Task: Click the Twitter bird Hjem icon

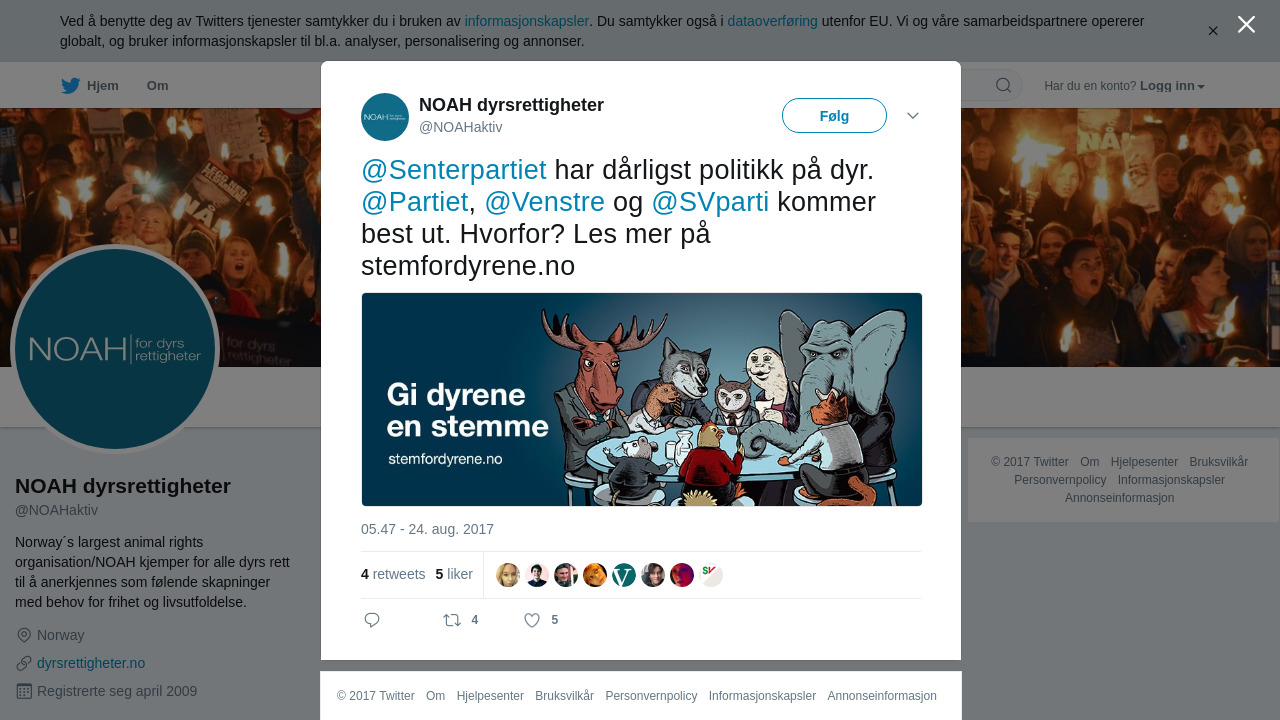Action: point(70,86)
